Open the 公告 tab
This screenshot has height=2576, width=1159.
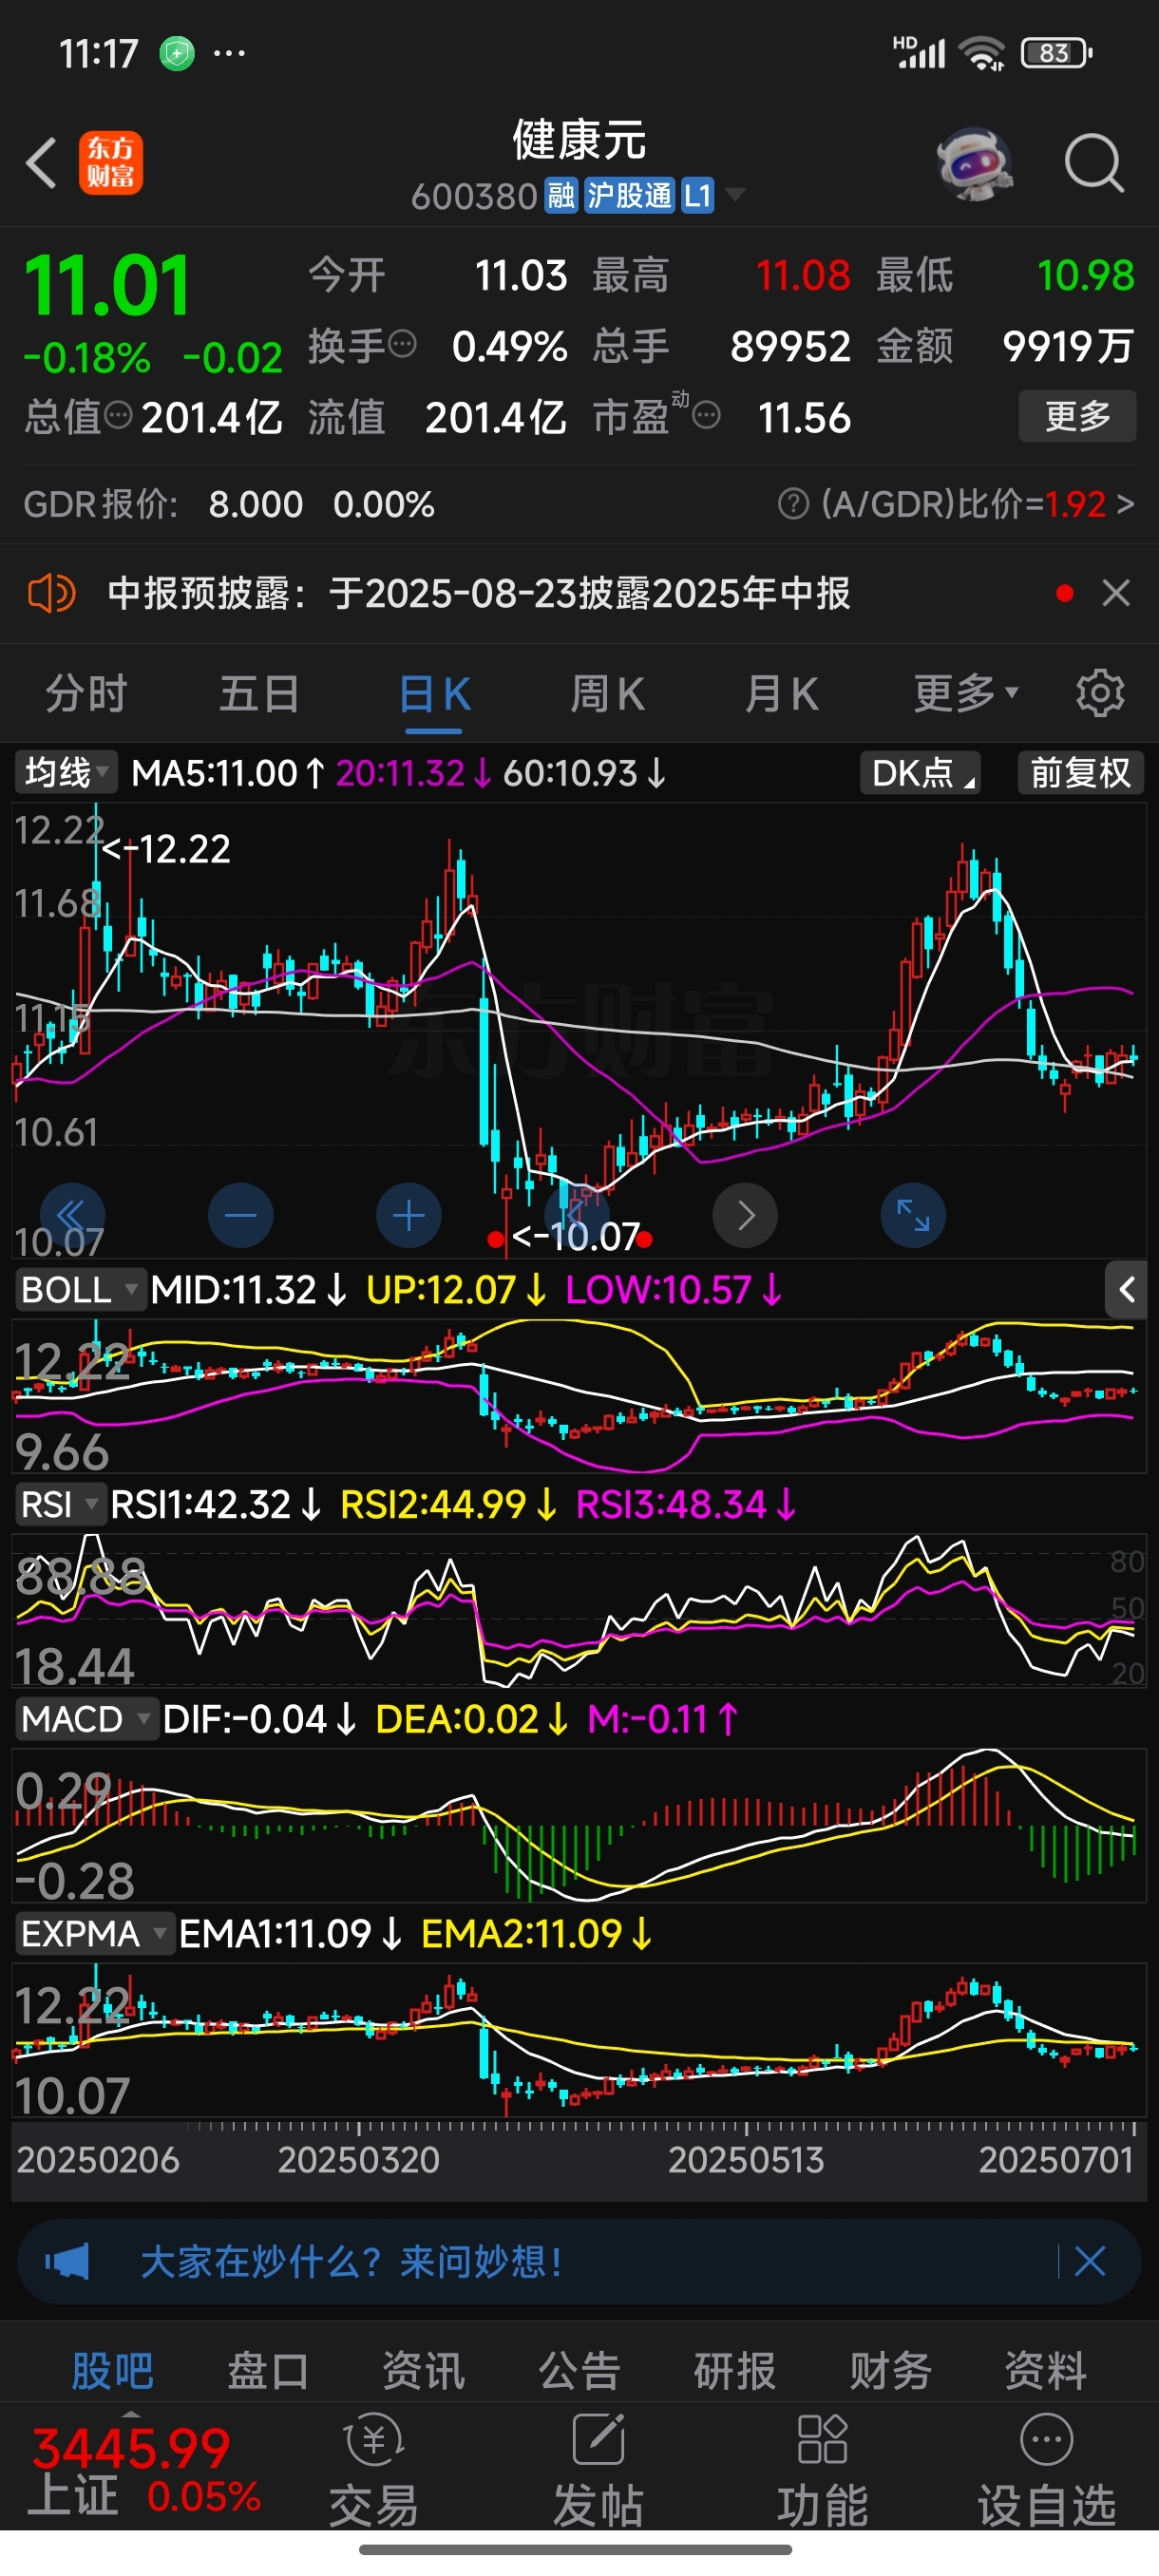click(x=579, y=2371)
